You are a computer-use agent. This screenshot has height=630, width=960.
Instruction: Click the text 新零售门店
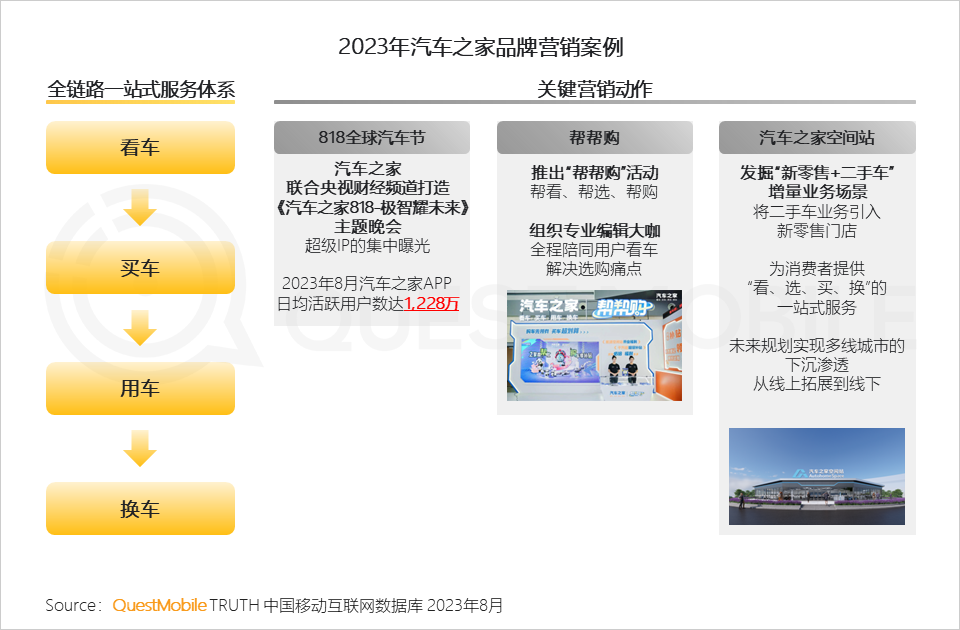coord(817,231)
